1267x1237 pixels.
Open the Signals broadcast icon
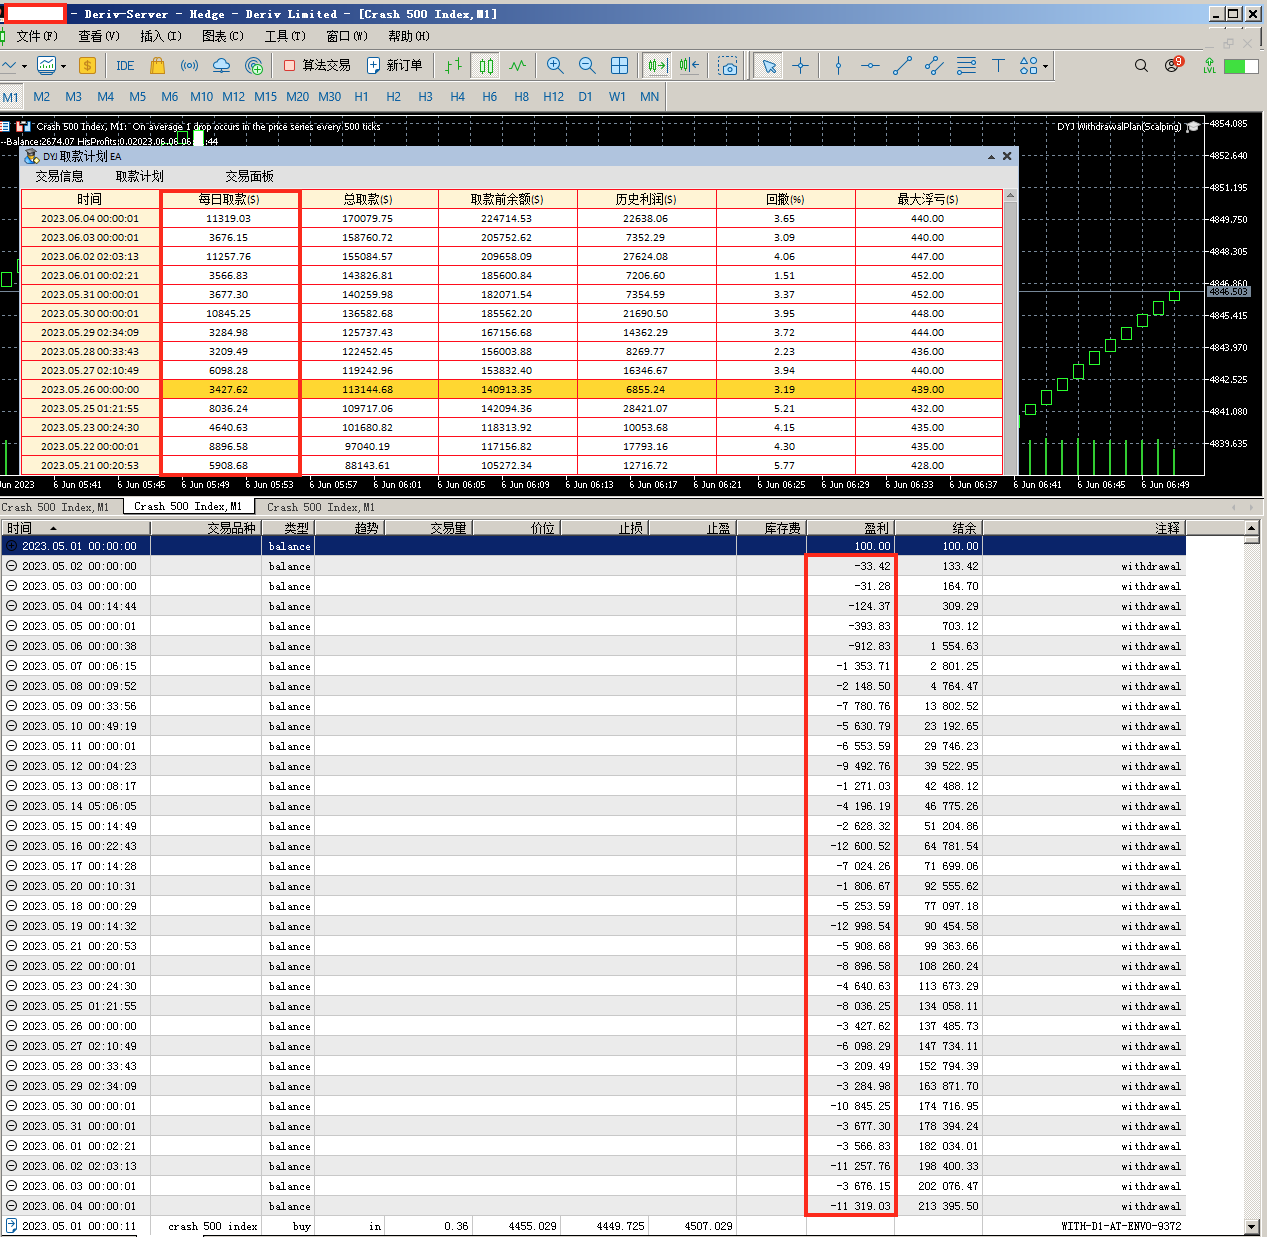[189, 66]
